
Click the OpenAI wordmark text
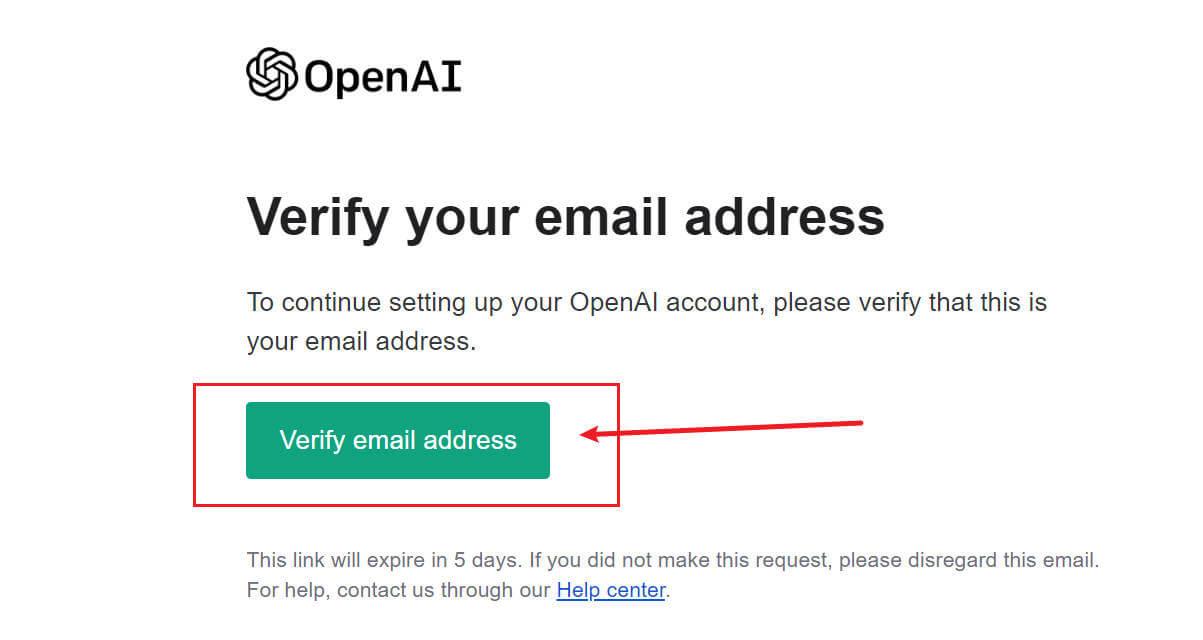pyautogui.click(x=382, y=77)
